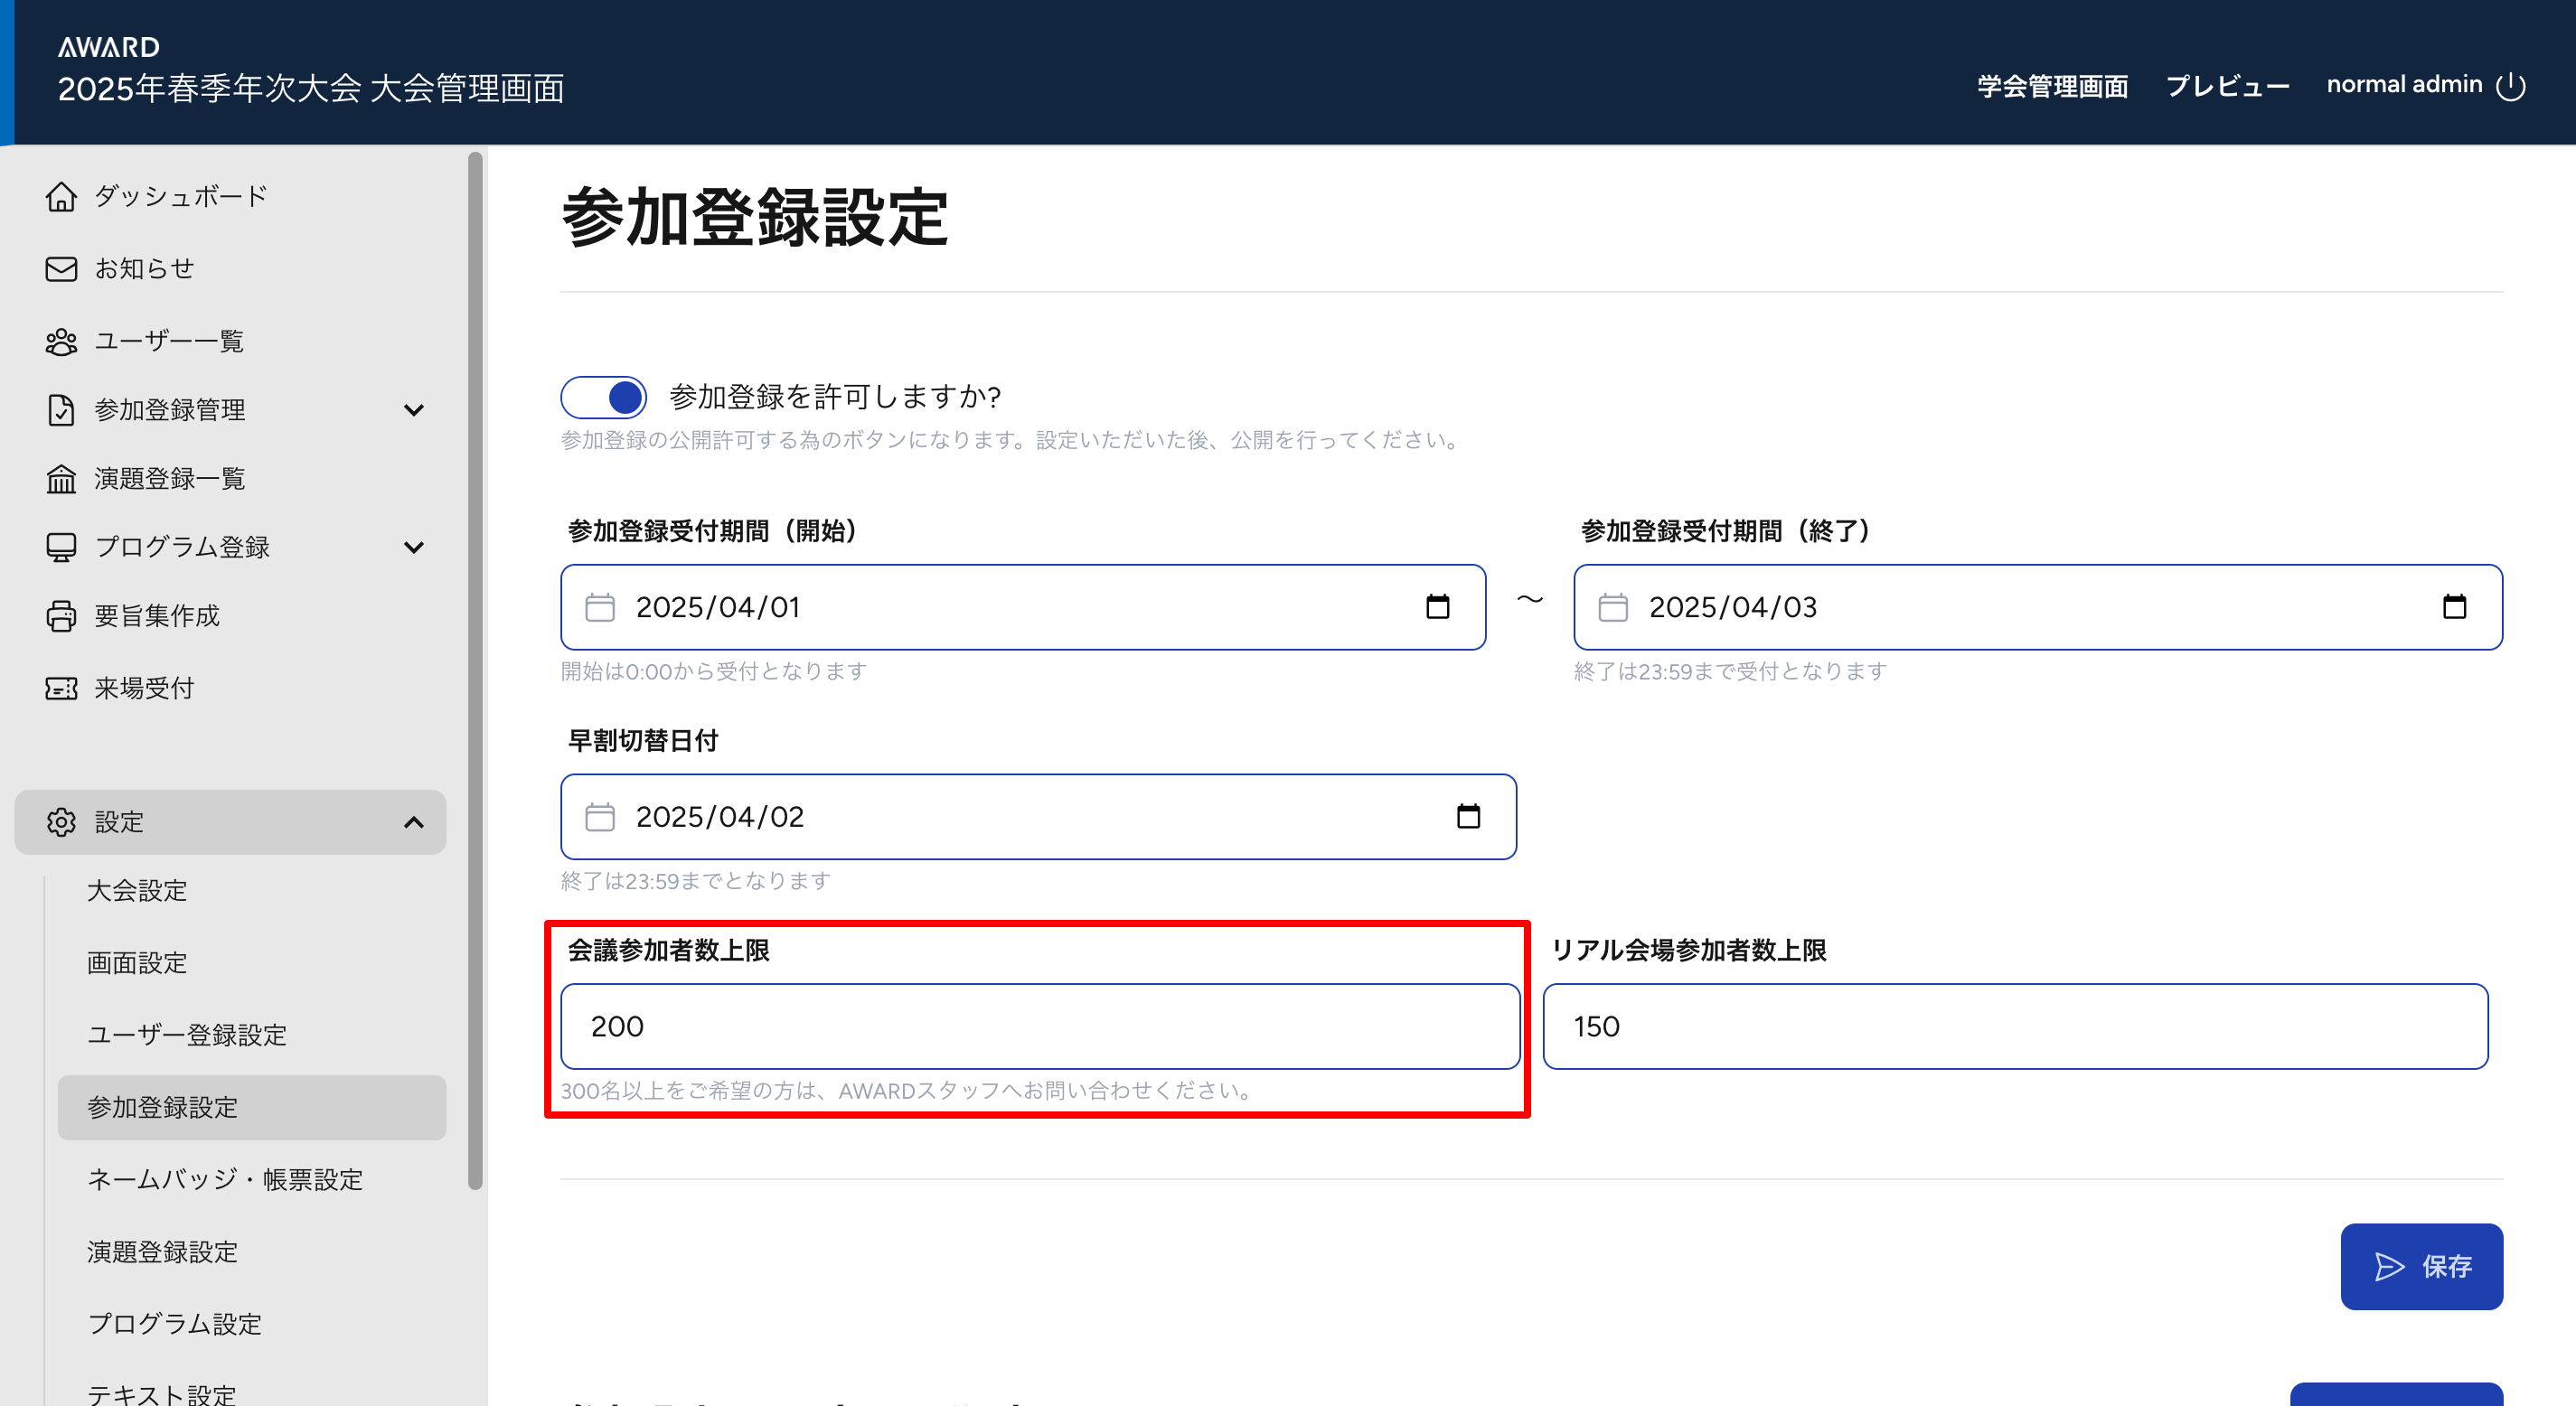Expand the プログラム登録 submenu chevron
The width and height of the screenshot is (2576, 1406).
click(x=413, y=547)
